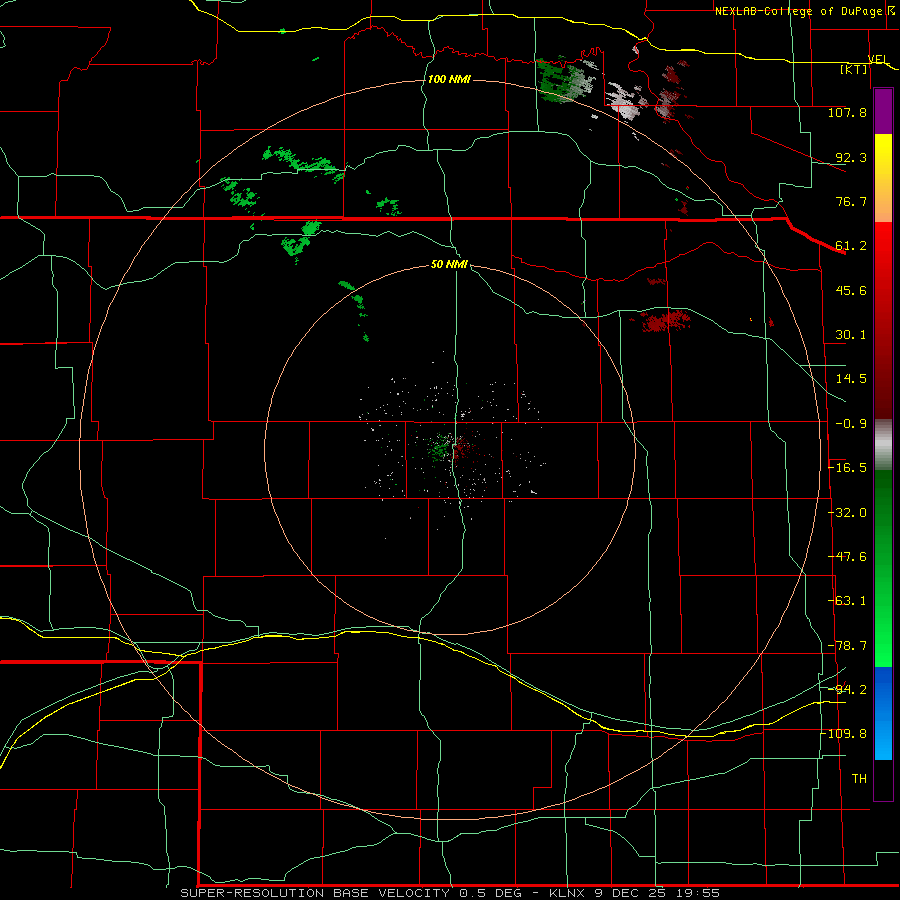Select the -63.1 velocity scale label

pos(848,600)
